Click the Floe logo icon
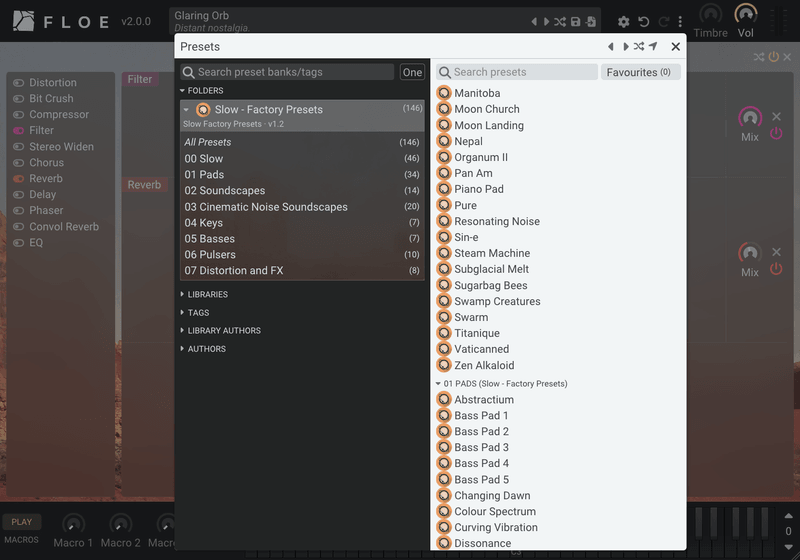Screen dimensions: 800x560 [23, 21]
